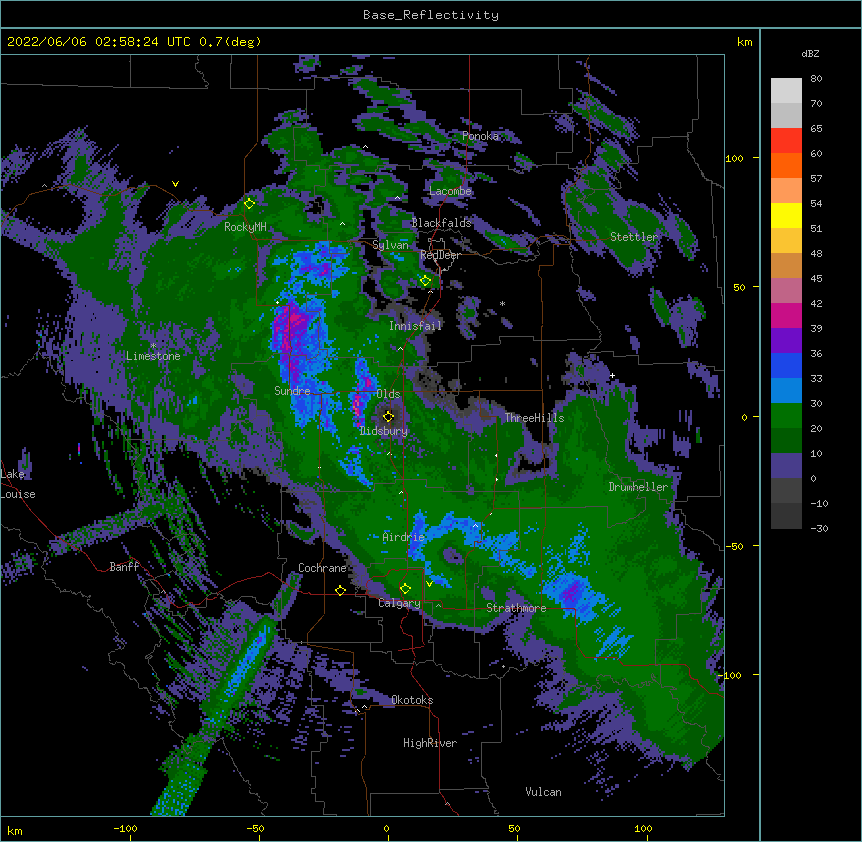Select the Lacombe label
This screenshot has width=862, height=842.
(450, 191)
